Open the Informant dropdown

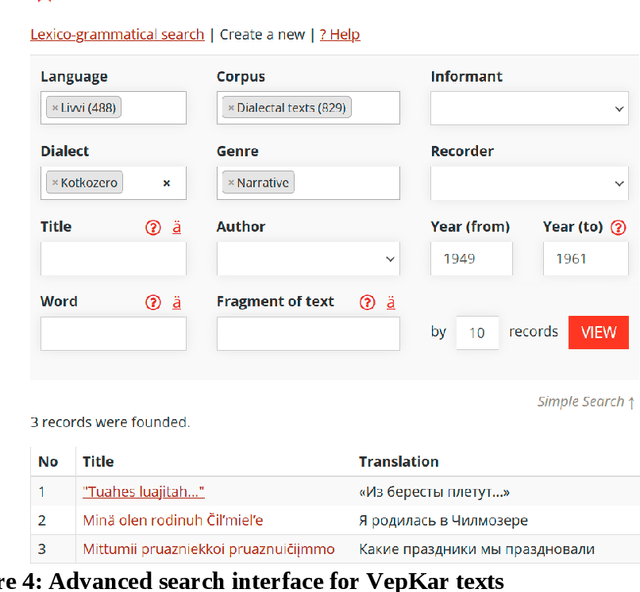pos(528,108)
